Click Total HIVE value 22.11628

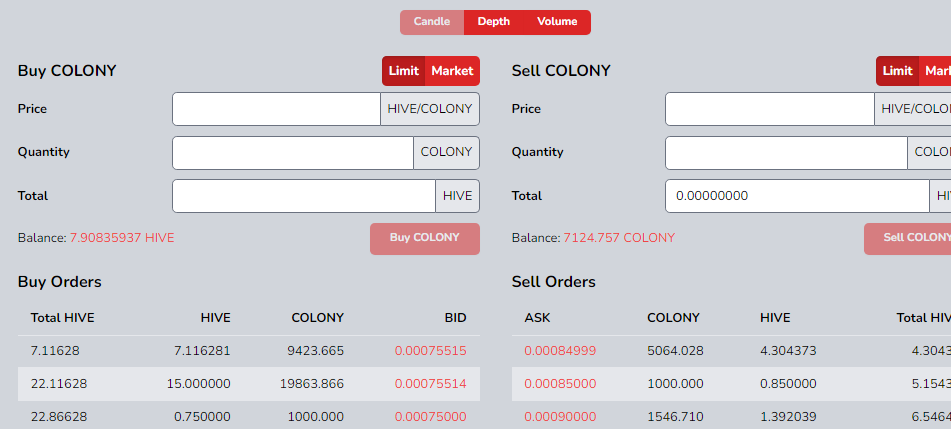click(x=58, y=384)
